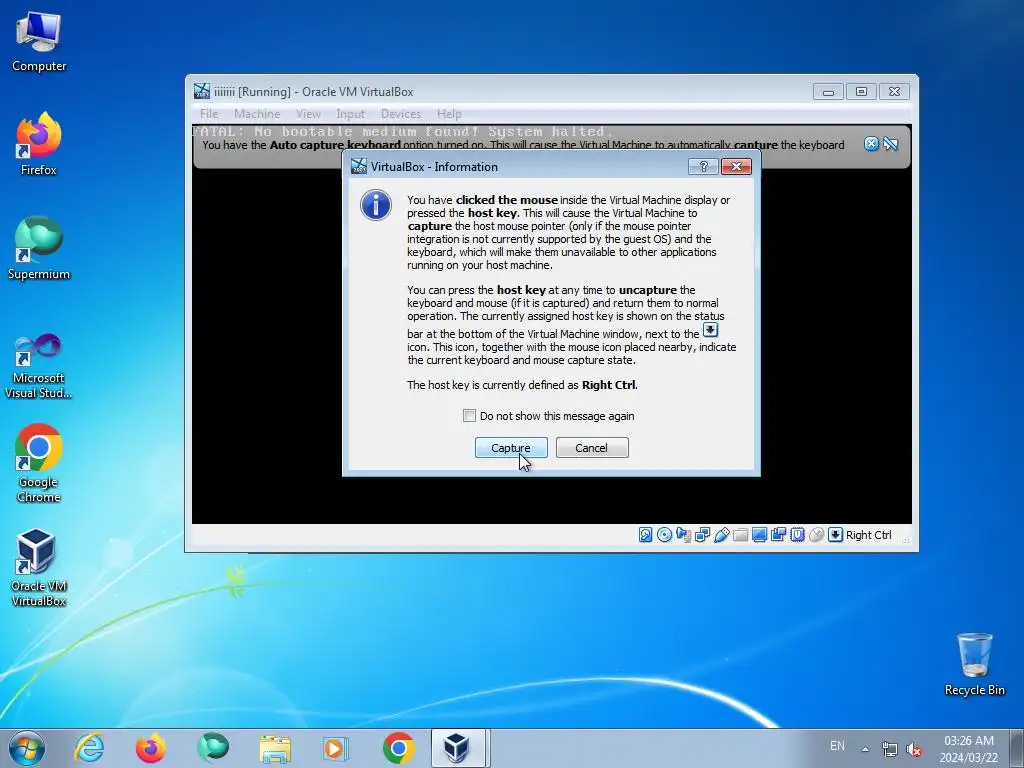Image resolution: width=1024 pixels, height=768 pixels.
Task: Maximize the VirtualBox VM window
Action: tap(861, 92)
